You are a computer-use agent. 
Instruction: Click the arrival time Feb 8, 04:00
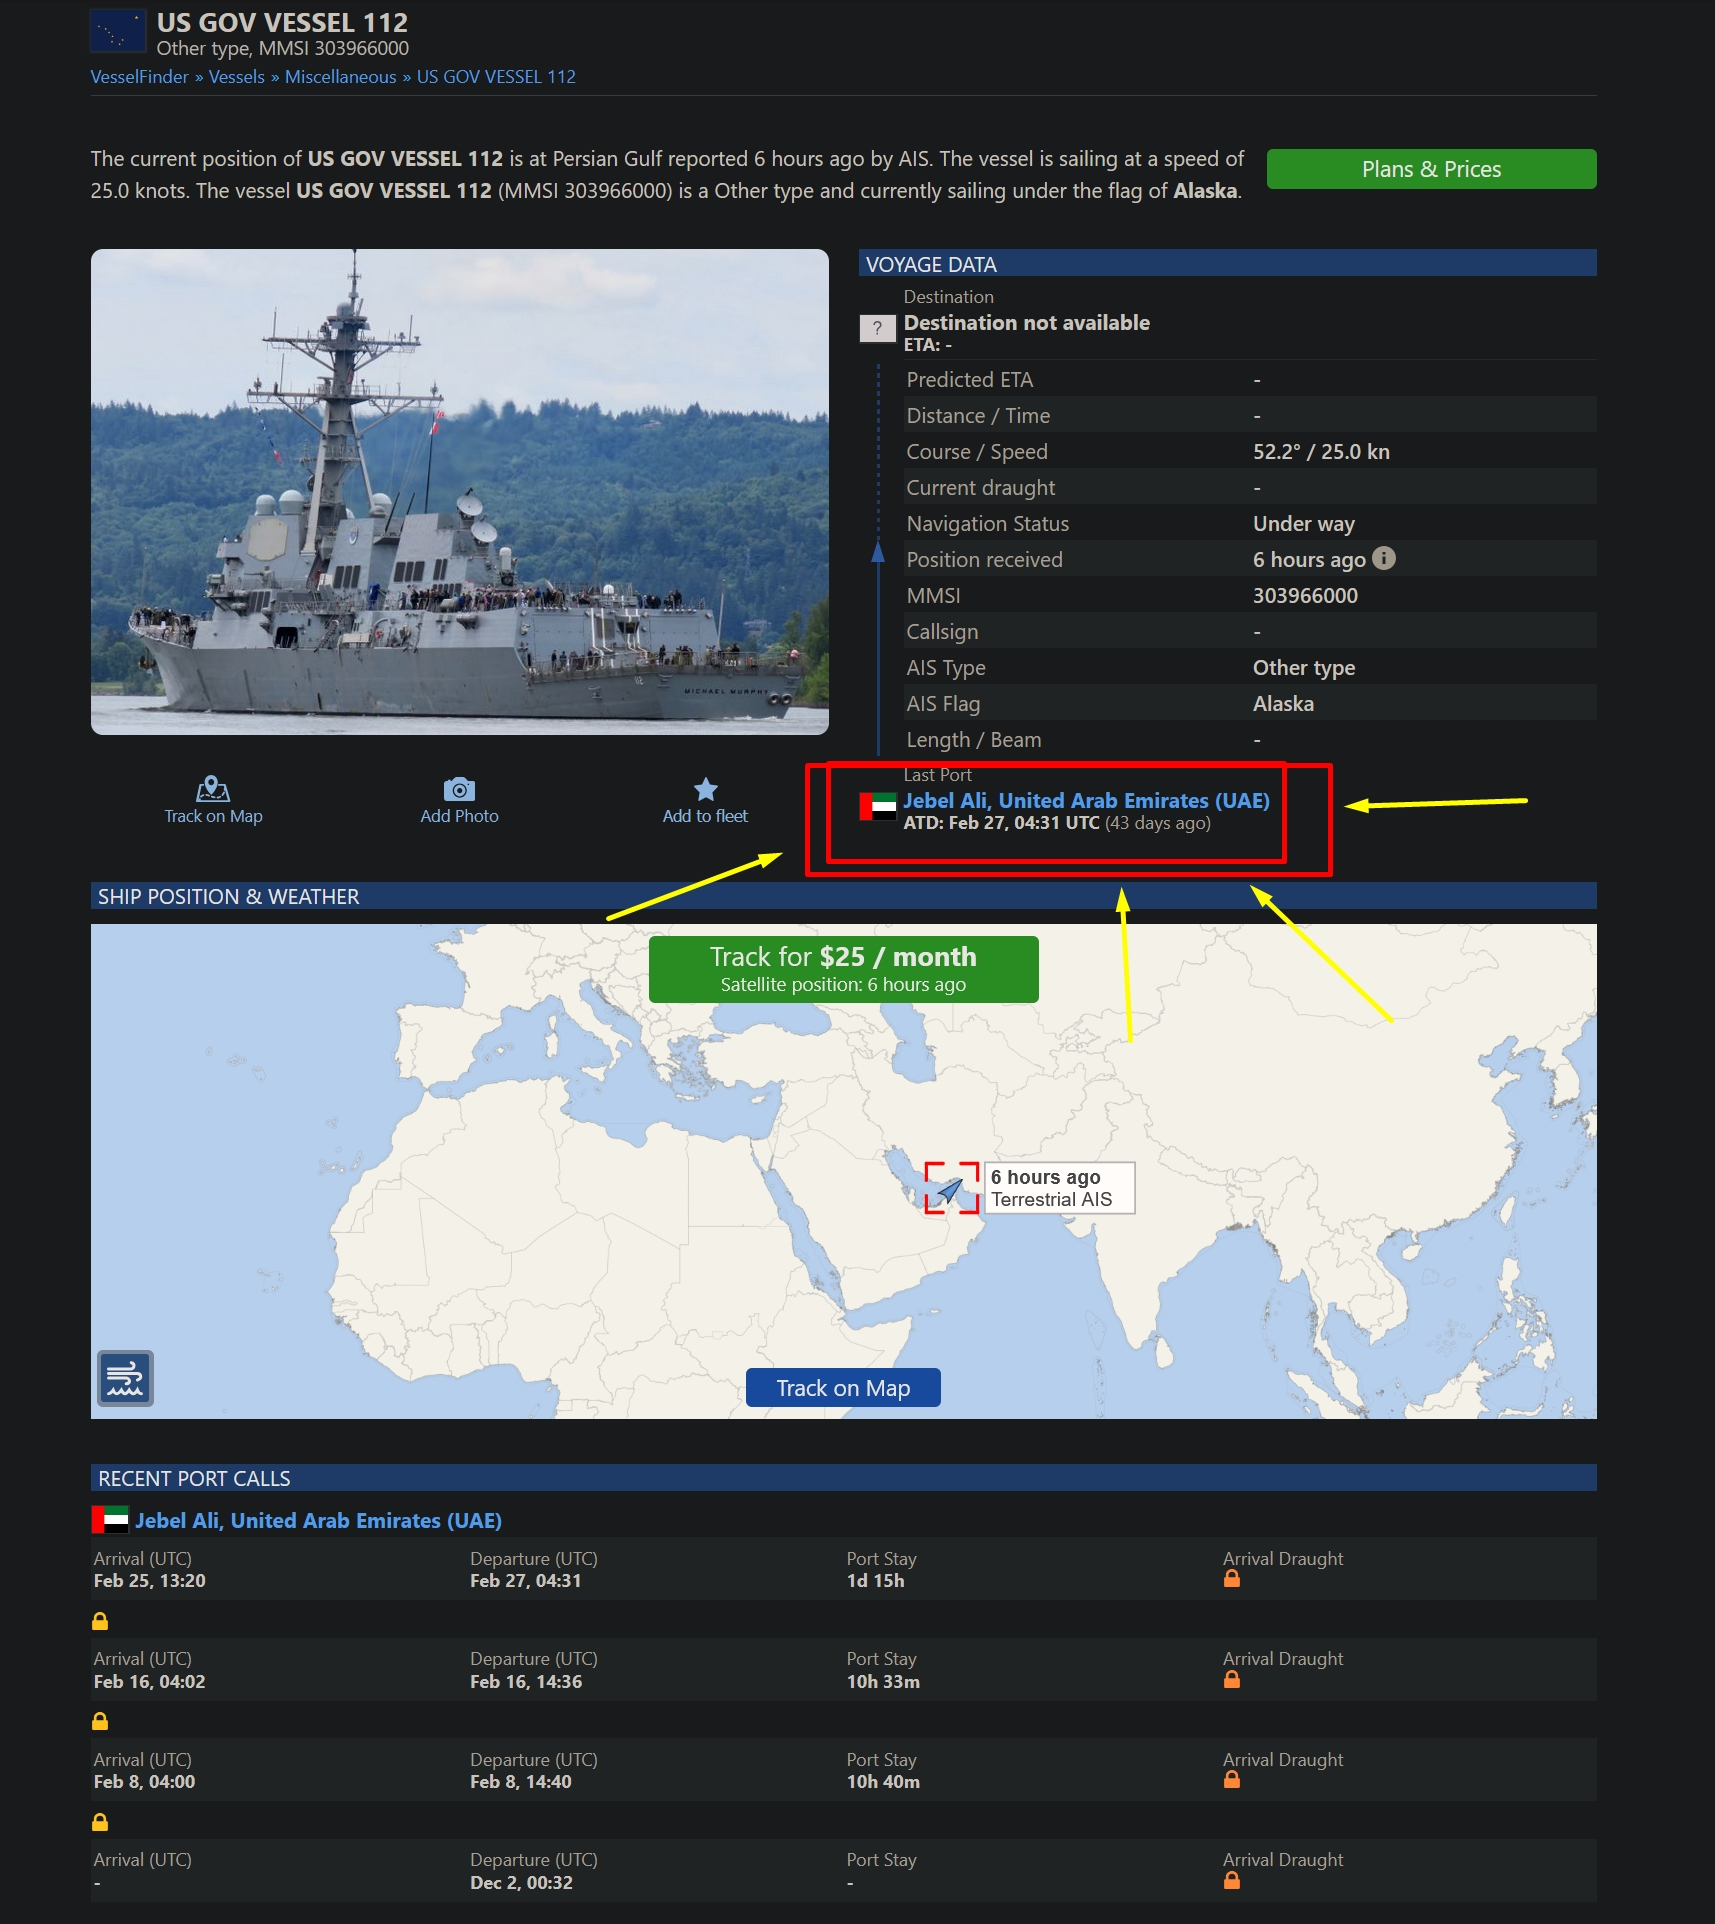(144, 1782)
